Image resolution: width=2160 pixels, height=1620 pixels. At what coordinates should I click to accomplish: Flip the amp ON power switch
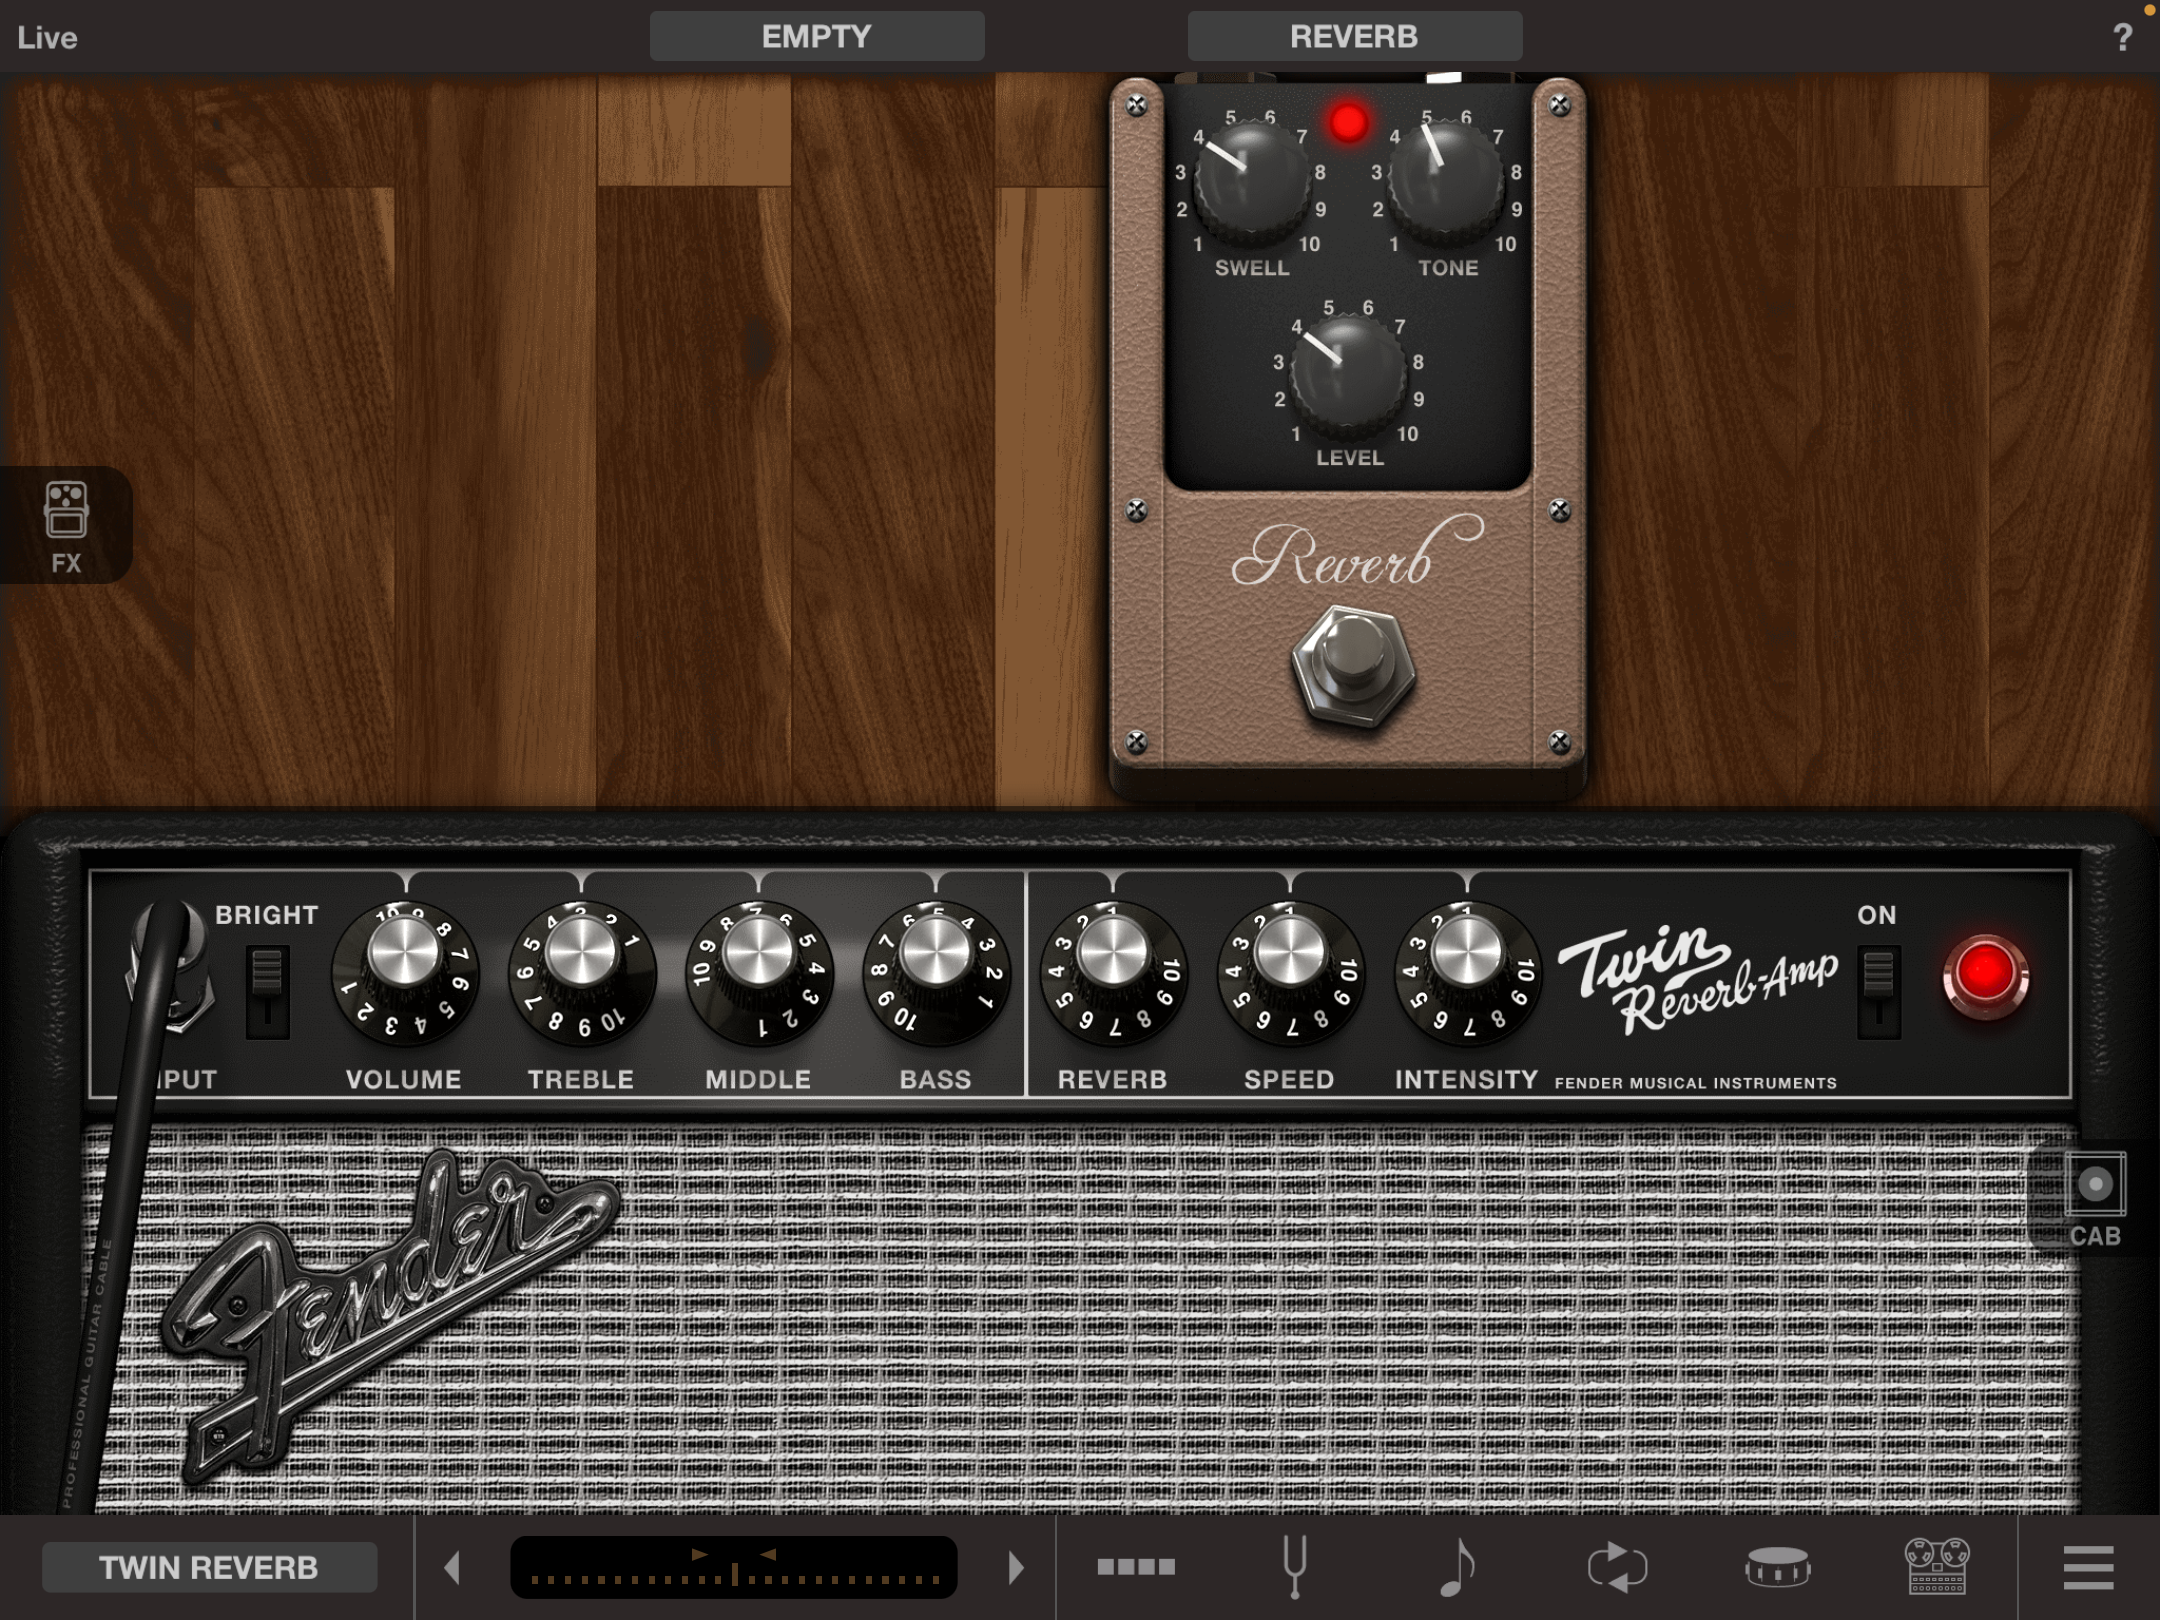(1878, 991)
